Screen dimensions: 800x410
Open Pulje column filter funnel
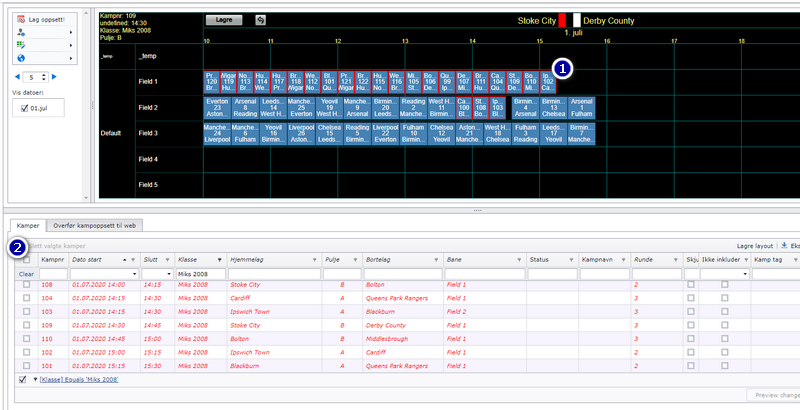355,260
